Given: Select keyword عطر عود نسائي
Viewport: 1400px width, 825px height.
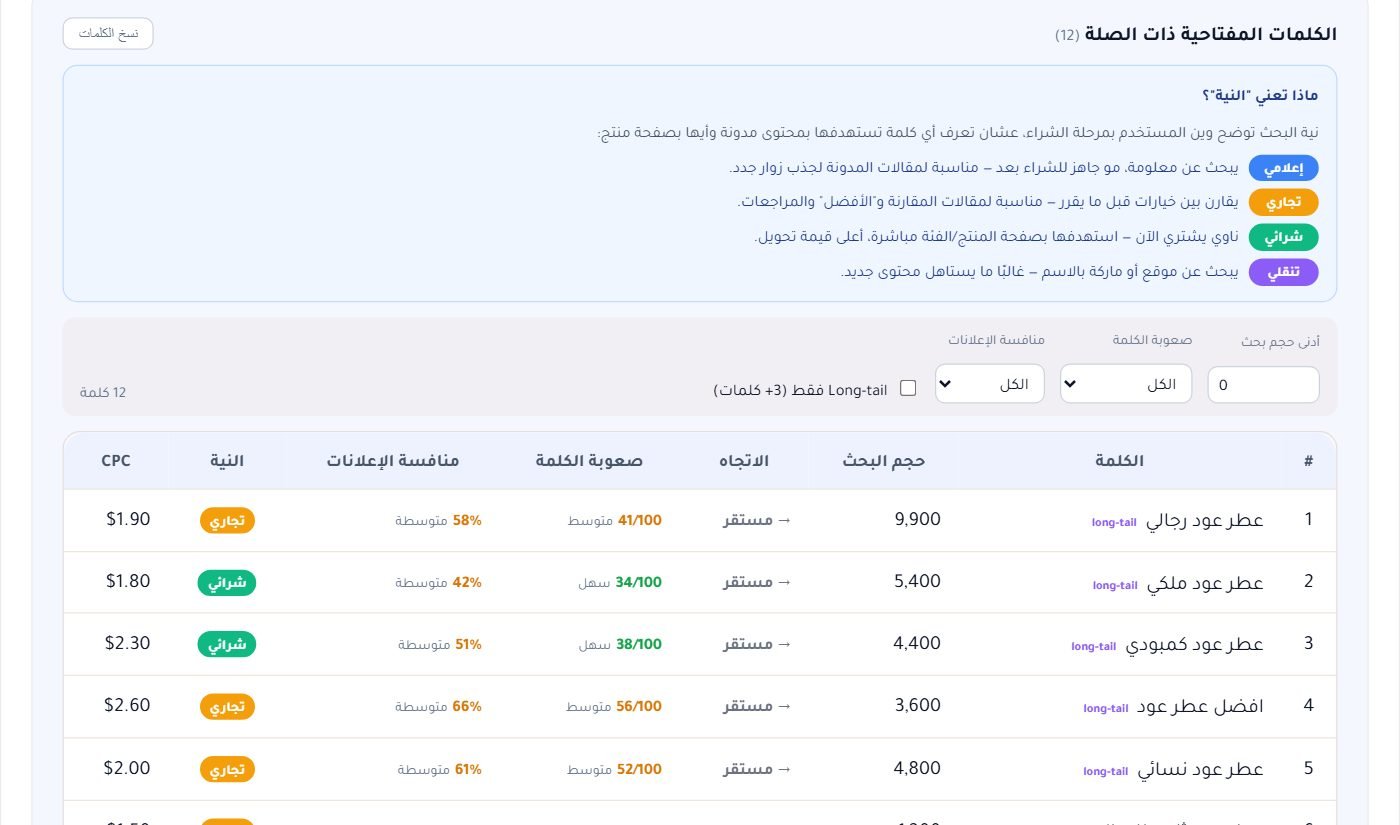Looking at the screenshot, I should [x=1201, y=769].
